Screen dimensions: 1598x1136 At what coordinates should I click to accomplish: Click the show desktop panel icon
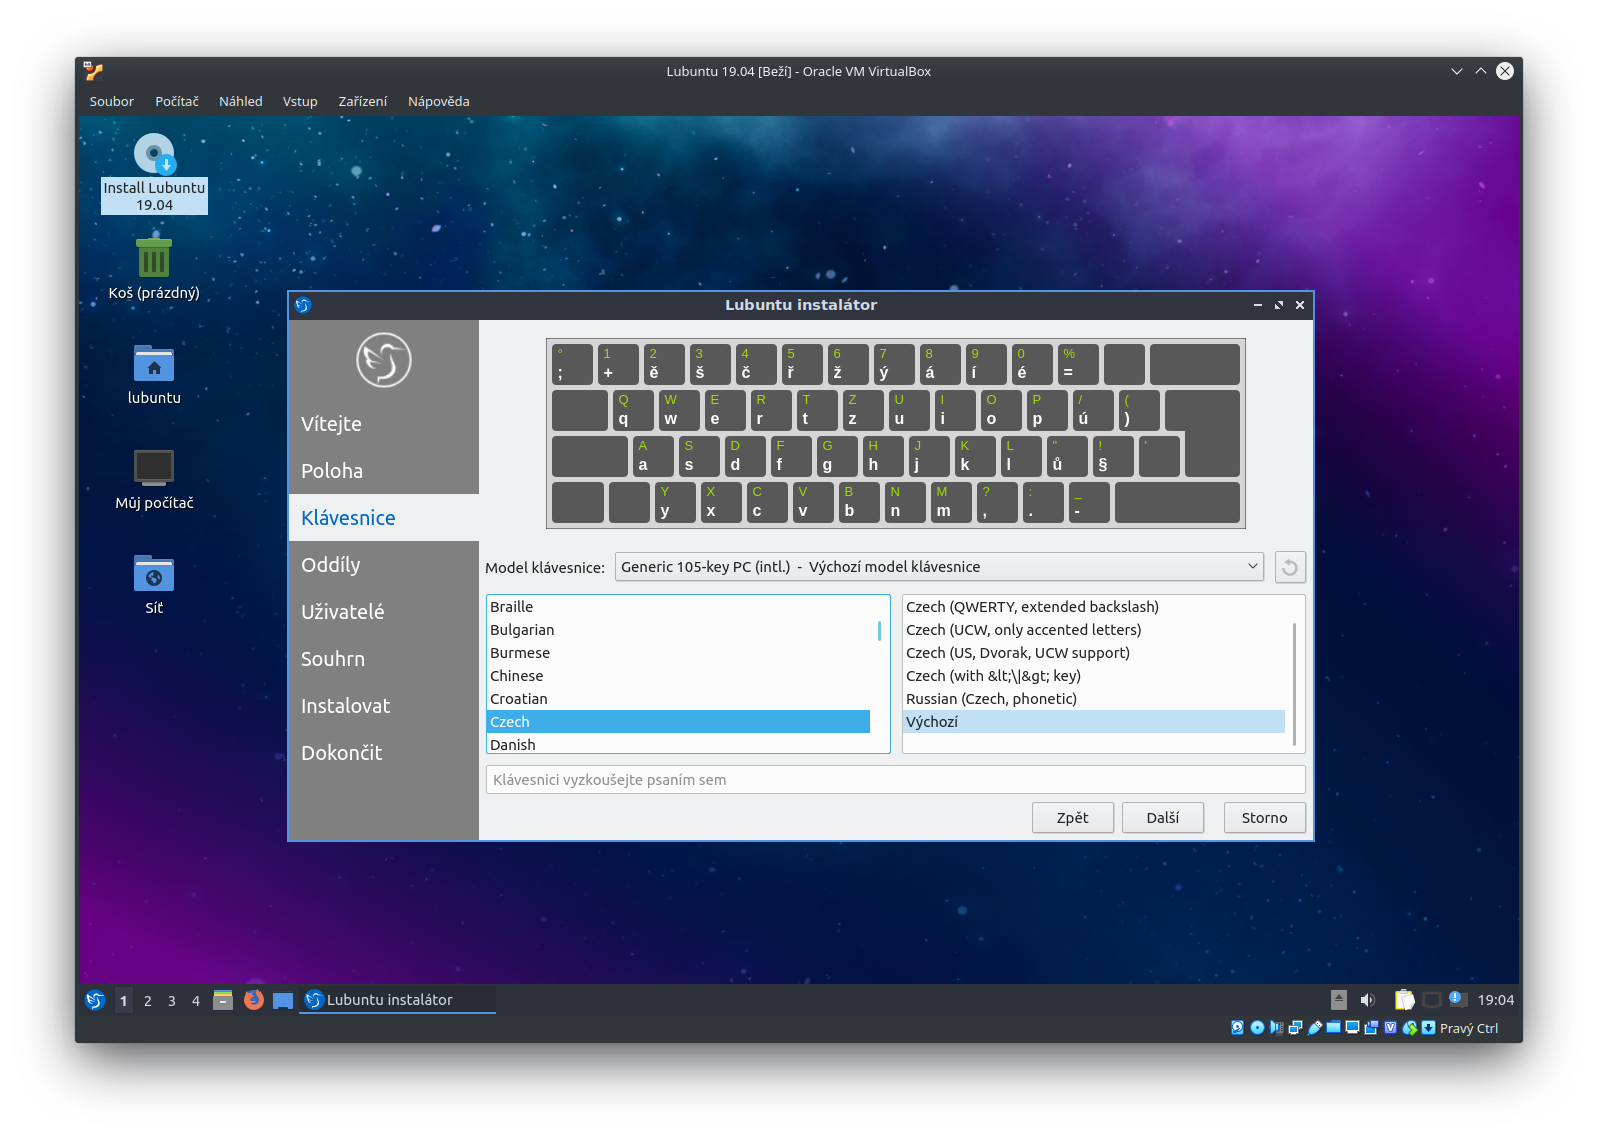click(283, 1000)
